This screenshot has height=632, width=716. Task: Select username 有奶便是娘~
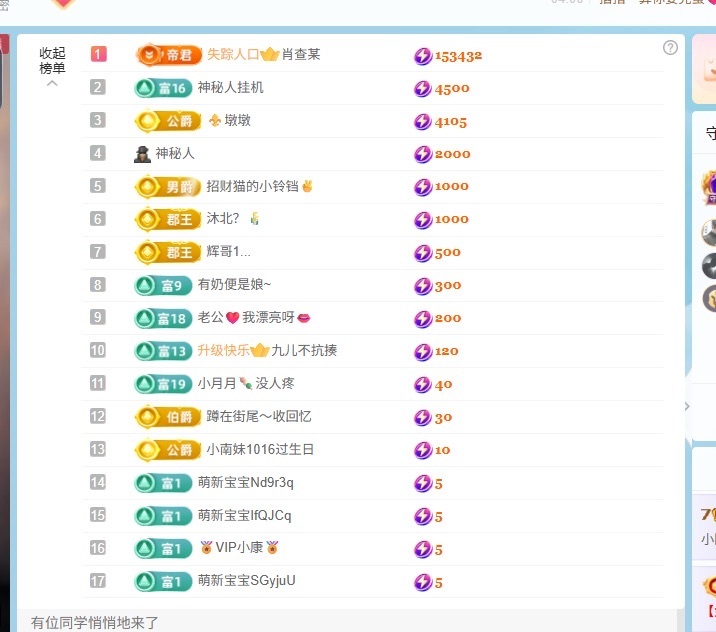point(234,285)
